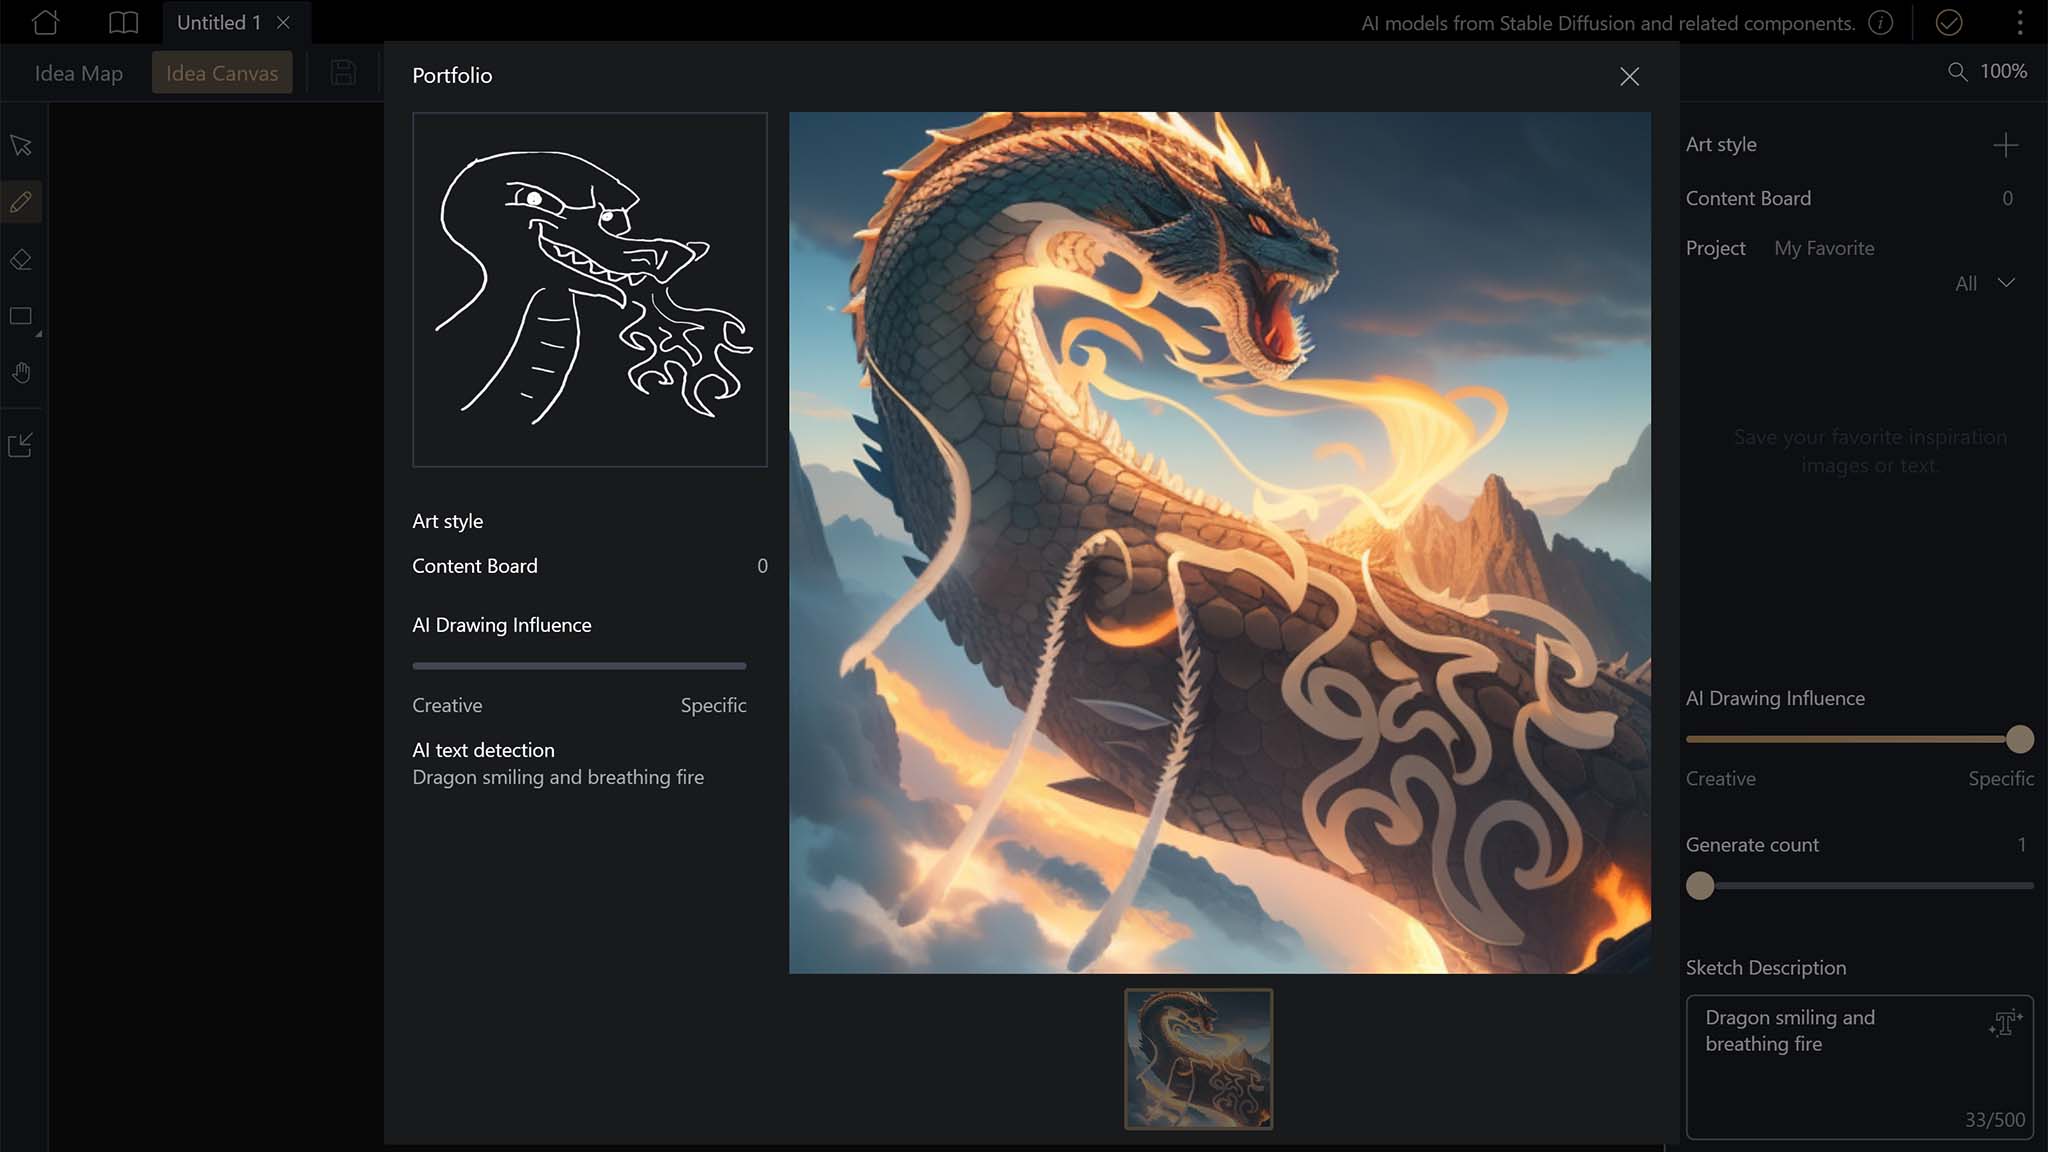Screen dimensions: 2048x1152
Task: Close the Portfolio dialog
Action: [1629, 76]
